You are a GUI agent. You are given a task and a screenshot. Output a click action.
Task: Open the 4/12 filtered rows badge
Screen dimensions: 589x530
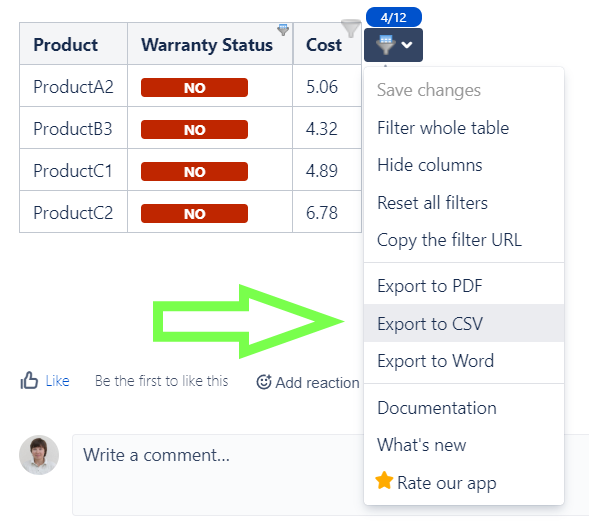coord(394,17)
